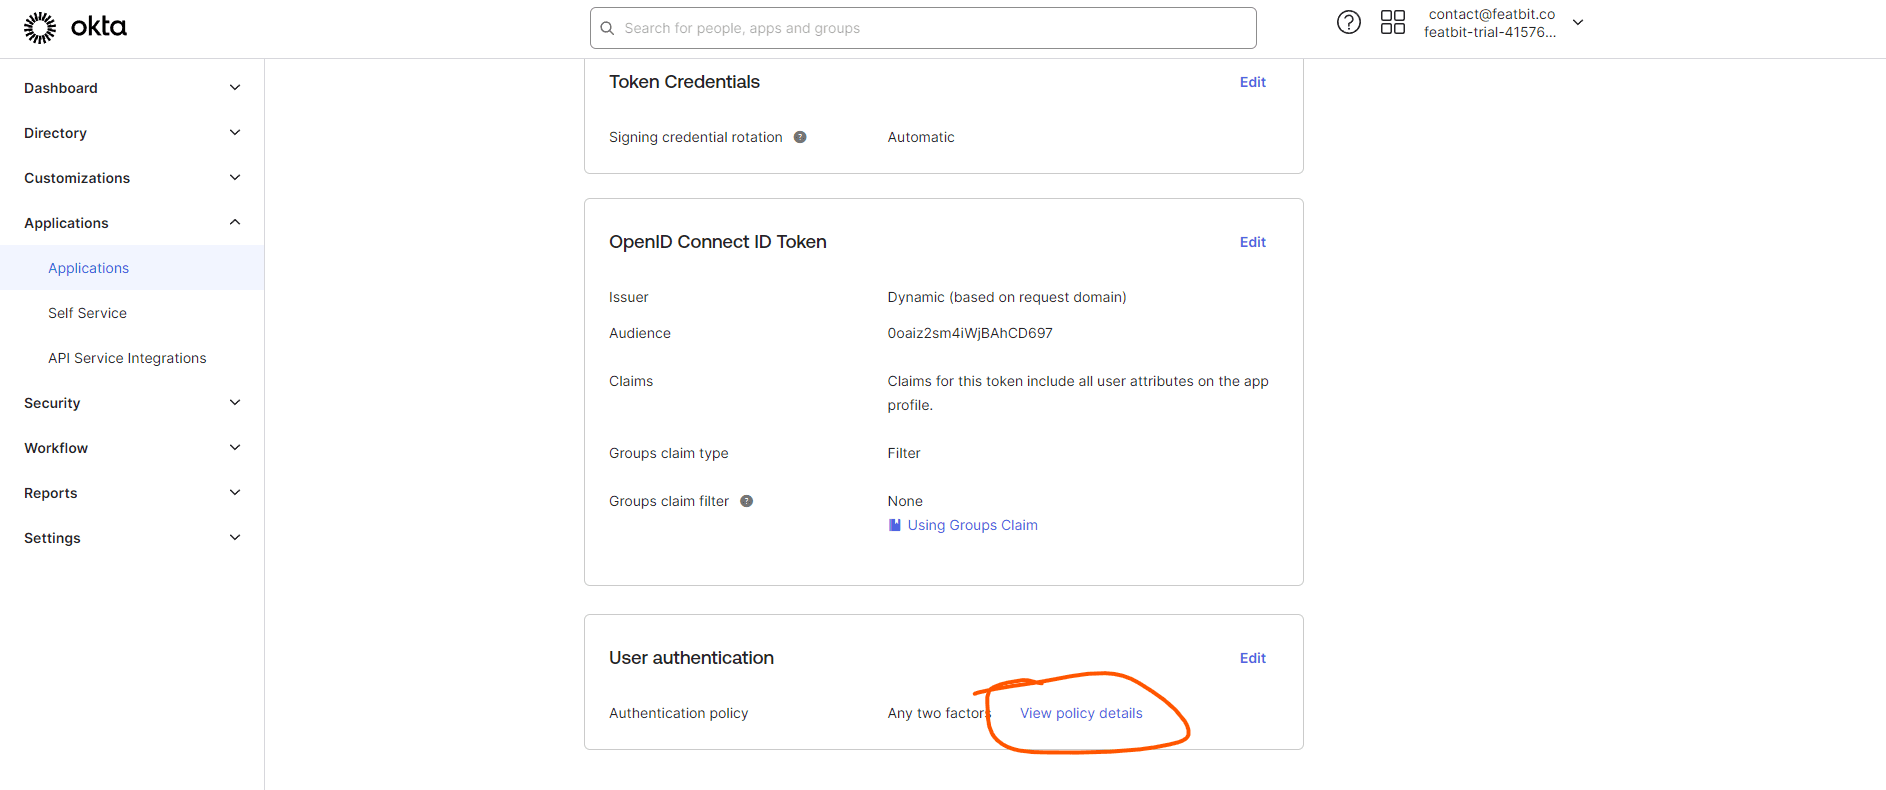Expand the Directory section
1886x790 pixels.
click(x=55, y=132)
